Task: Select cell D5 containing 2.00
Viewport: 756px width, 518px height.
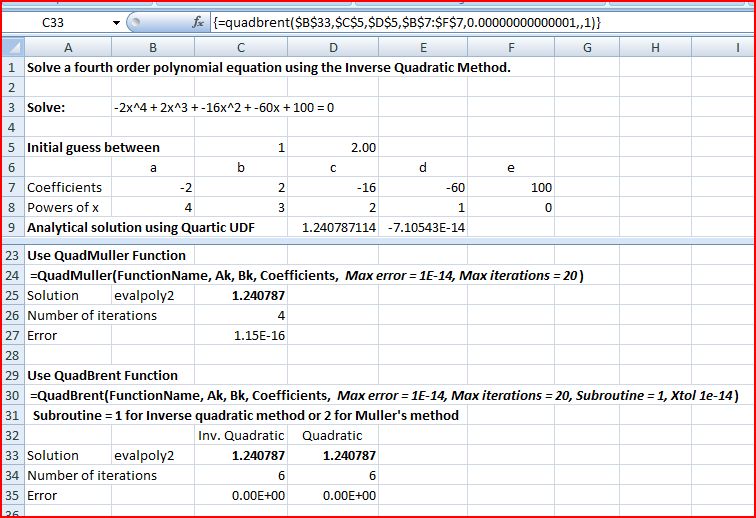Action: (x=333, y=147)
